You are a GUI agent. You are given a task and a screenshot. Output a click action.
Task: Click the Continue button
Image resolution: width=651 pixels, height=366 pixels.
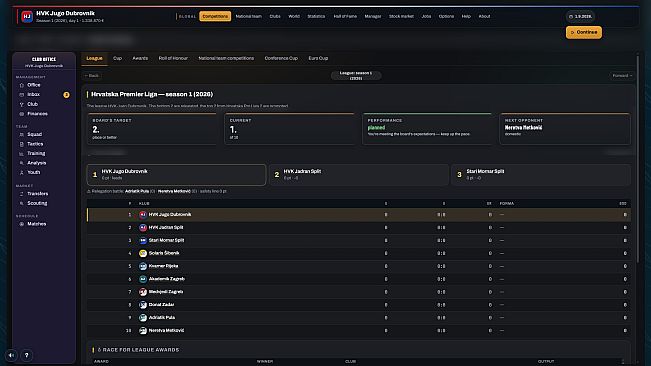(584, 32)
